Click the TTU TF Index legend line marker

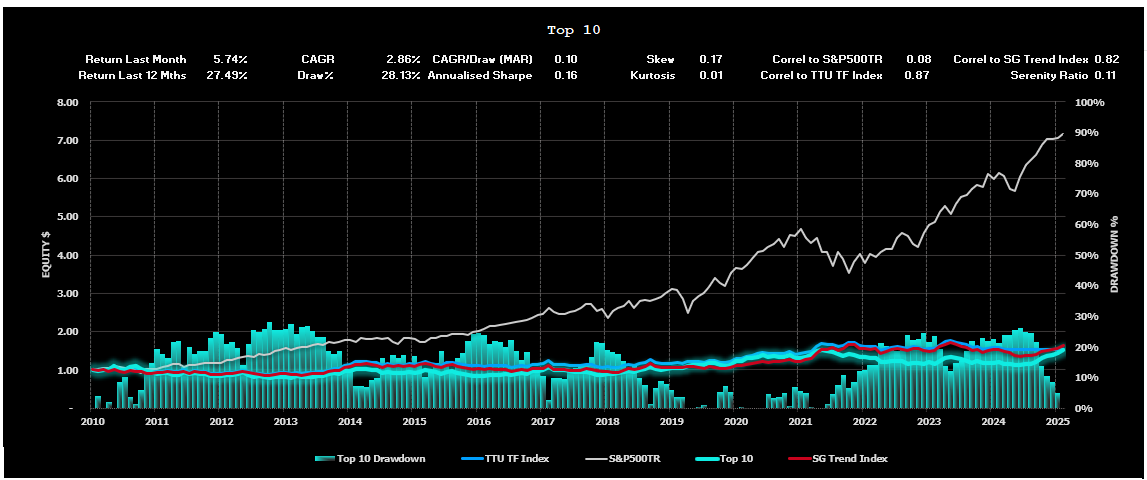[x=471, y=459]
